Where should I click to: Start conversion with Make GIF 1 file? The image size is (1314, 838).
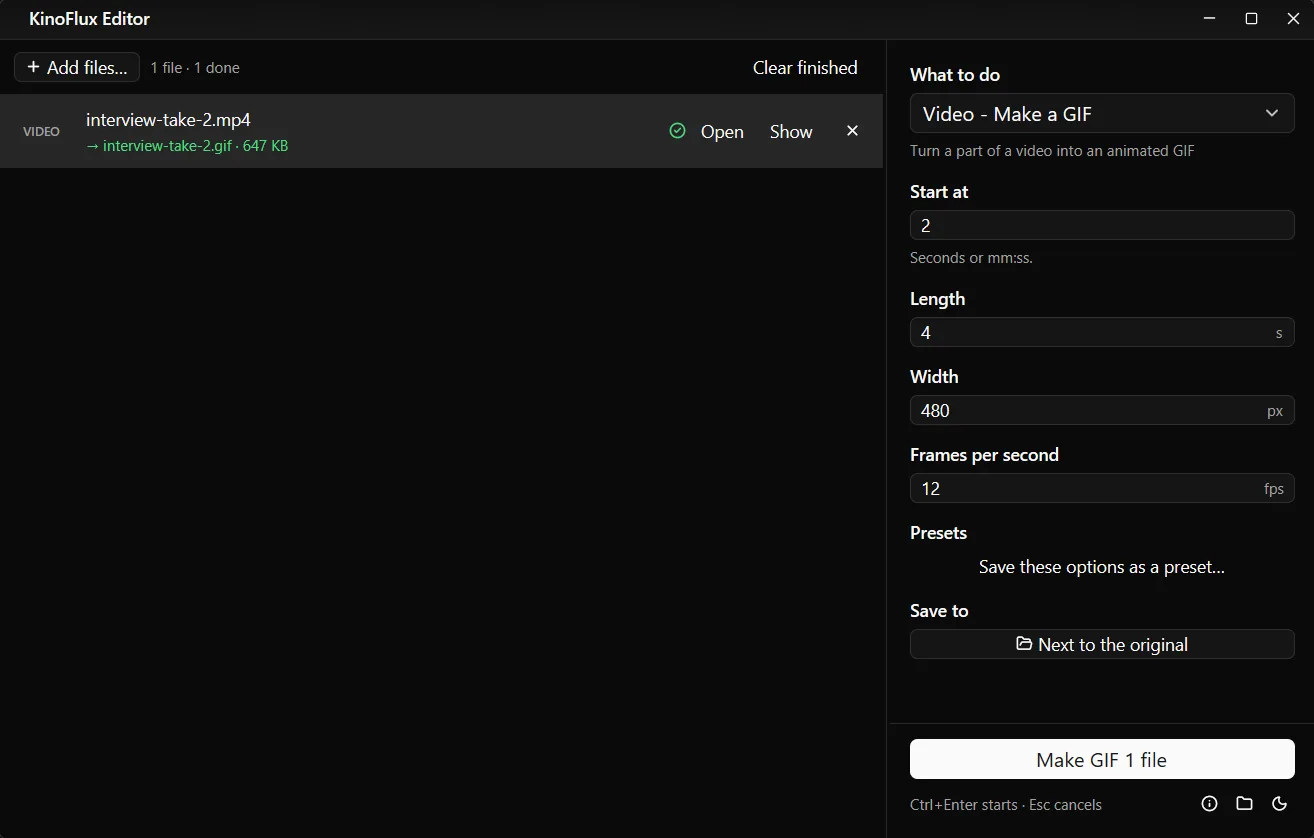coord(1102,759)
